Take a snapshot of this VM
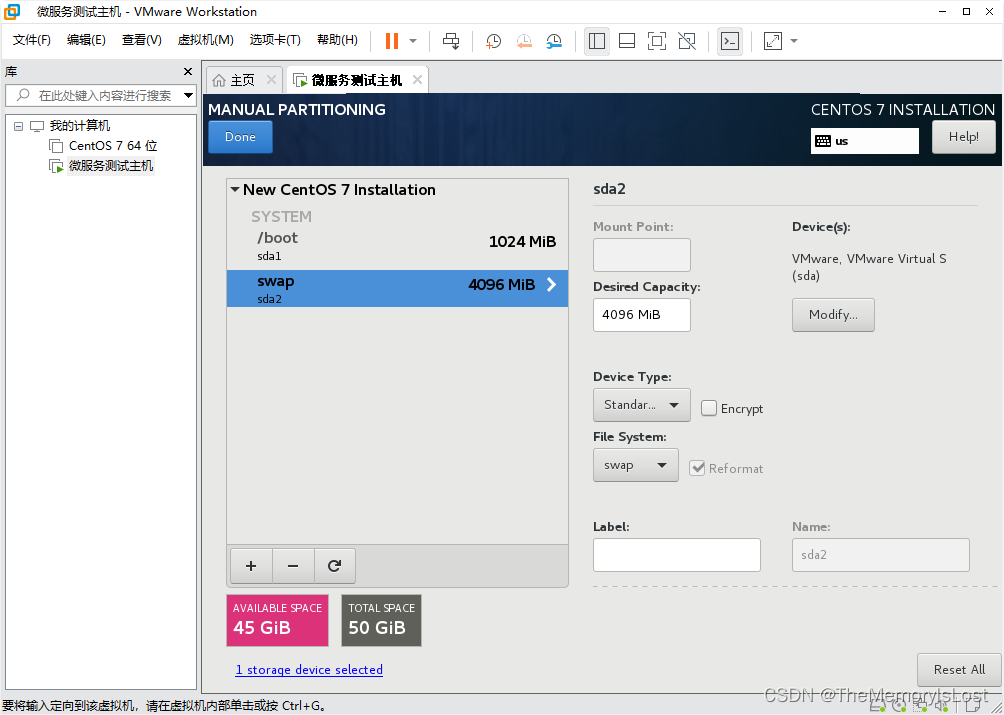 coord(493,41)
